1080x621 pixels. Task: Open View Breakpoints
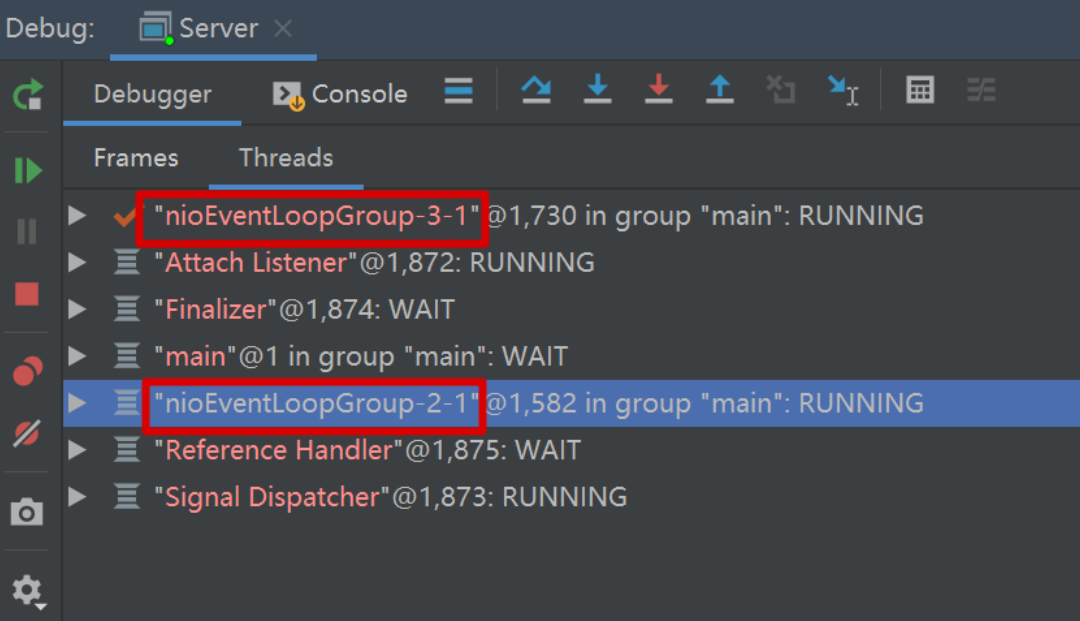click(x=27, y=371)
